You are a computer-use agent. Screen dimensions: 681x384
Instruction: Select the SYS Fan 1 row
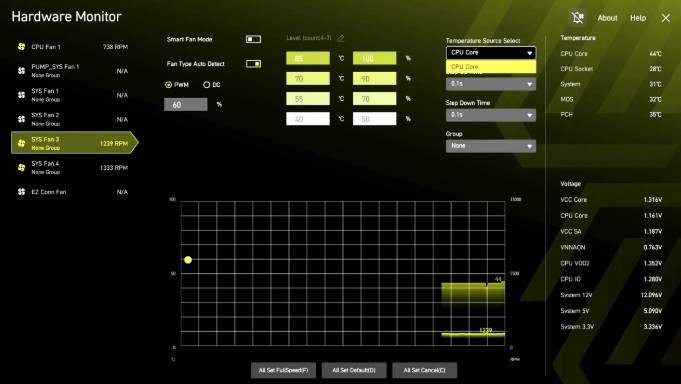tap(73, 95)
